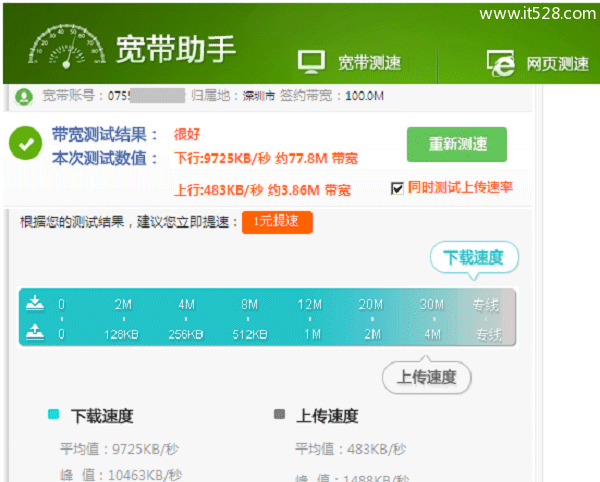Viewport: 600px width, 482px height.
Task: Click the cyan 下载速度 legend square
Action: pos(54,414)
